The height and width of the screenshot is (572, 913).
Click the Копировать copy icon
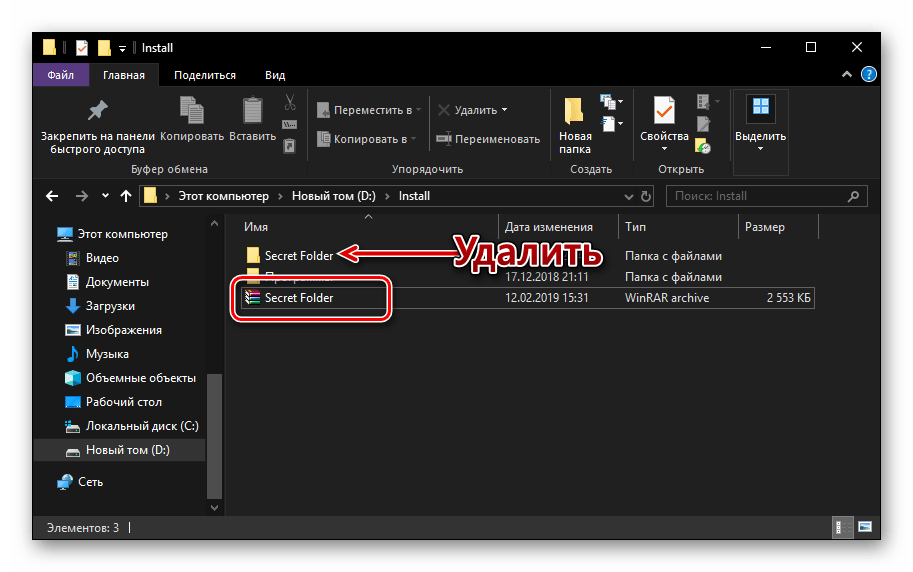point(192,111)
